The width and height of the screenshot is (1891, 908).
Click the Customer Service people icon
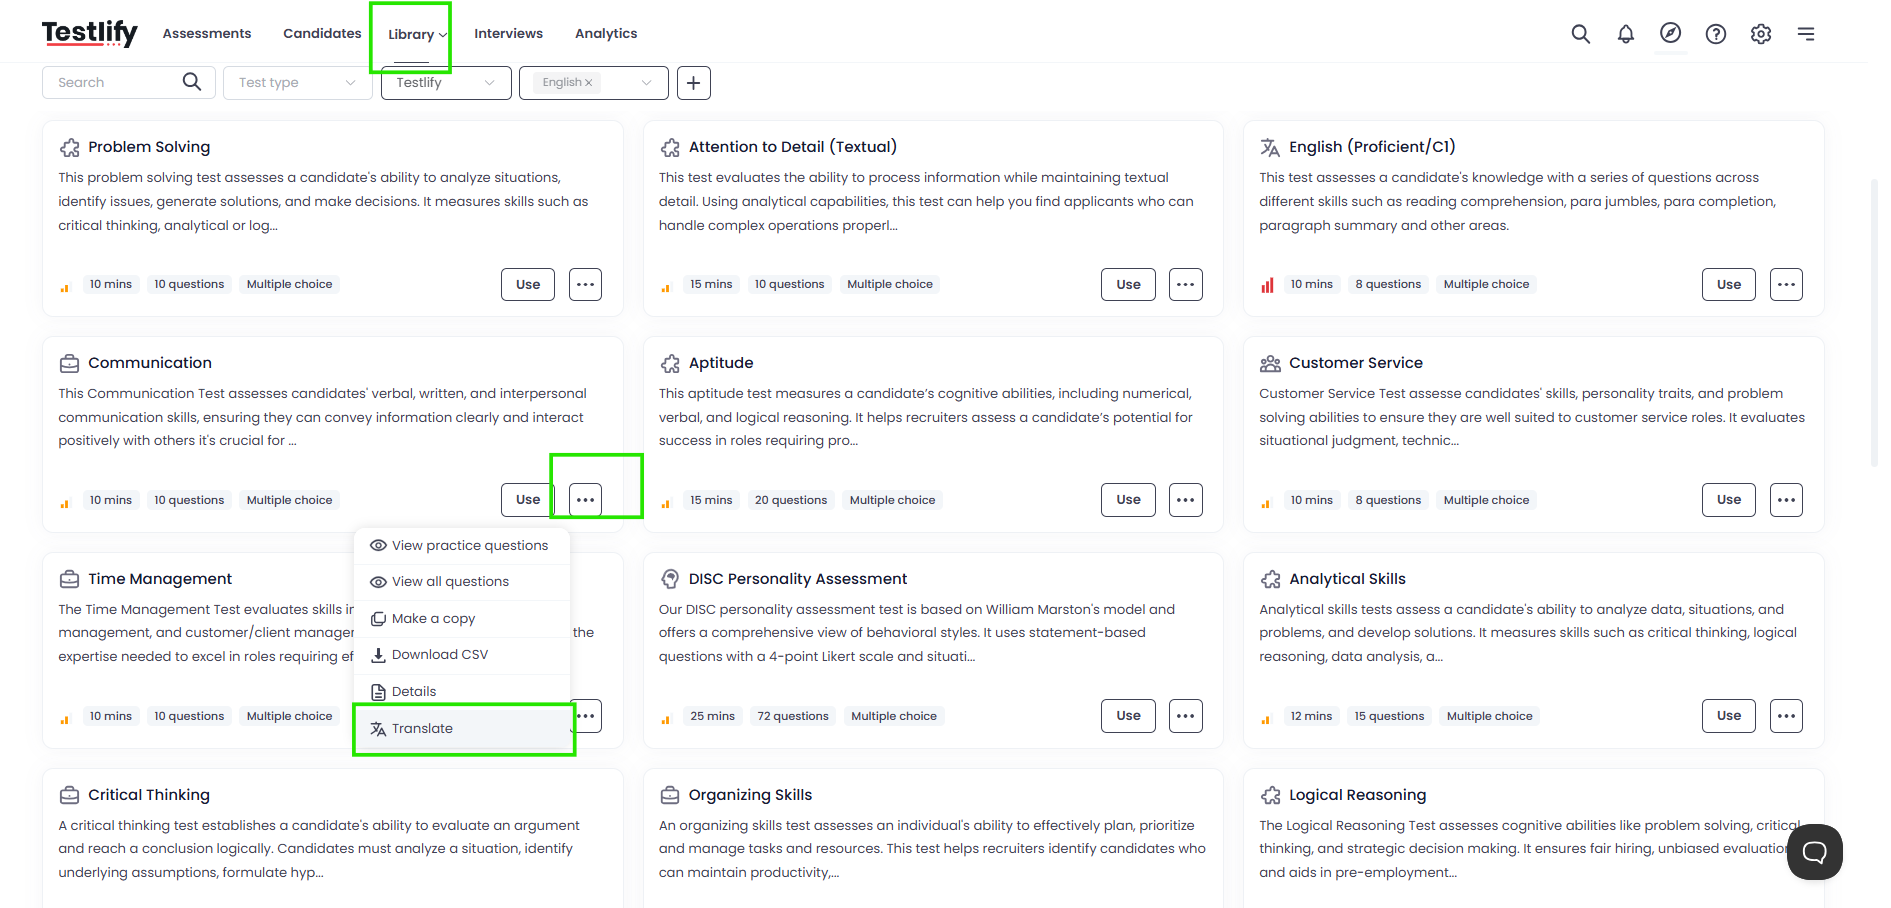coord(1270,363)
